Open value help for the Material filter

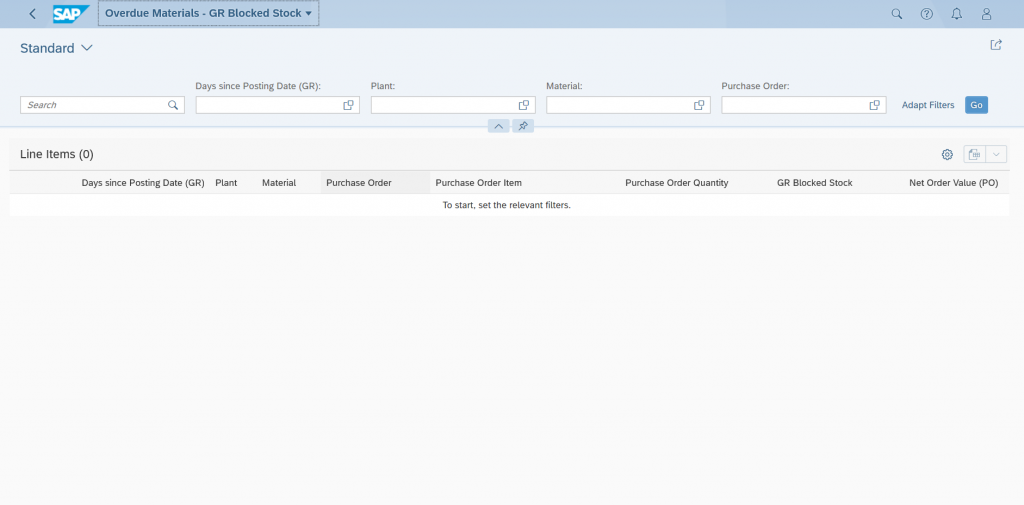pos(699,105)
